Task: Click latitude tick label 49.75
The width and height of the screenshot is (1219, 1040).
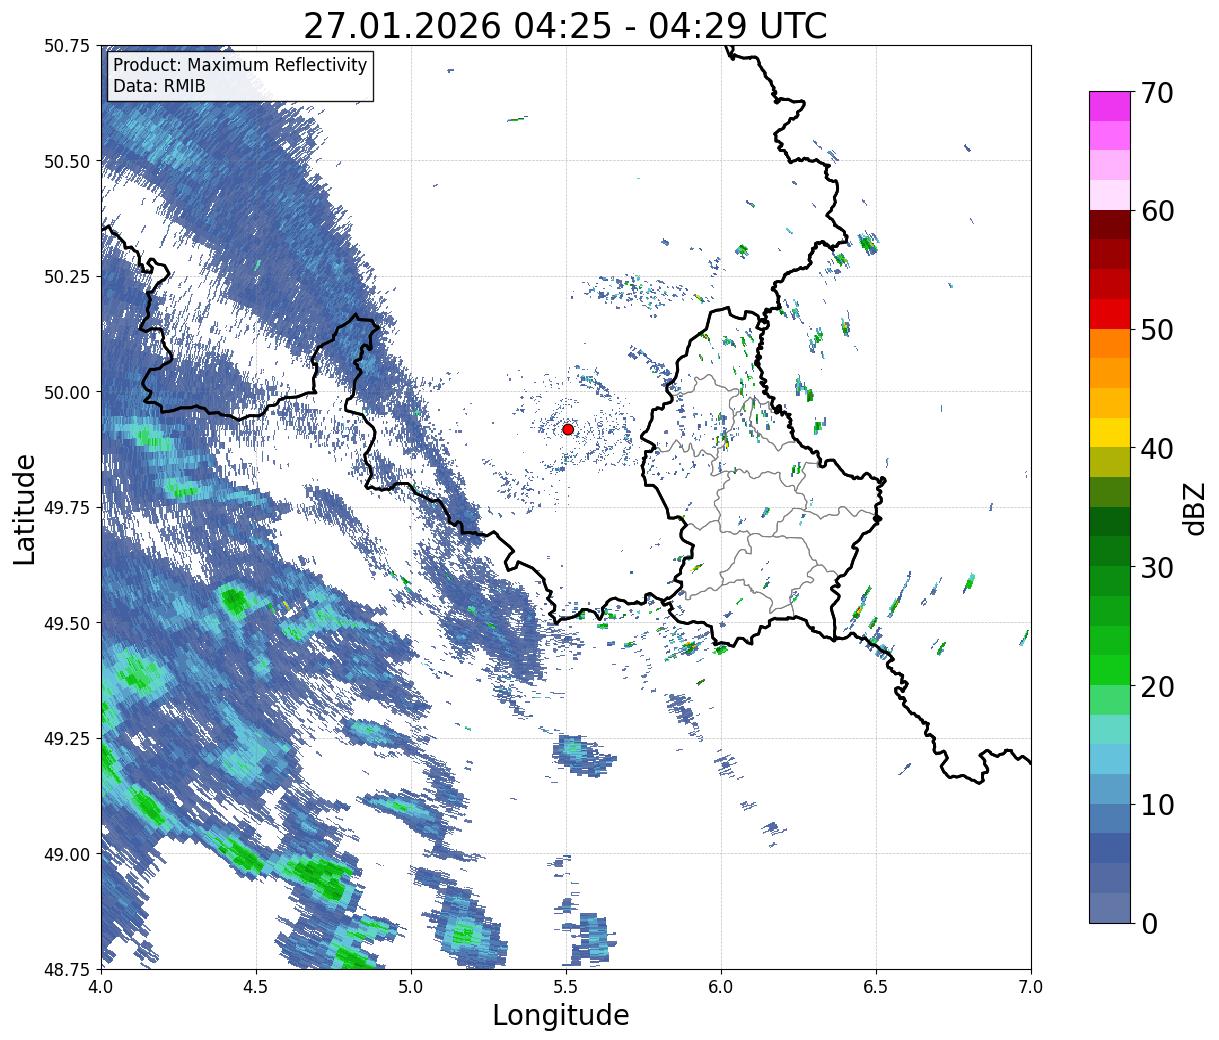Action: [67, 507]
